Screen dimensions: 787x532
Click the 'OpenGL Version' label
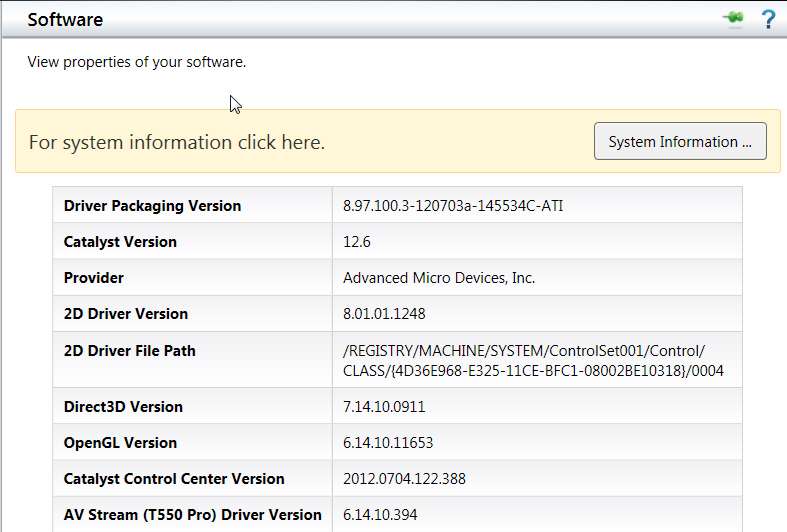click(120, 443)
